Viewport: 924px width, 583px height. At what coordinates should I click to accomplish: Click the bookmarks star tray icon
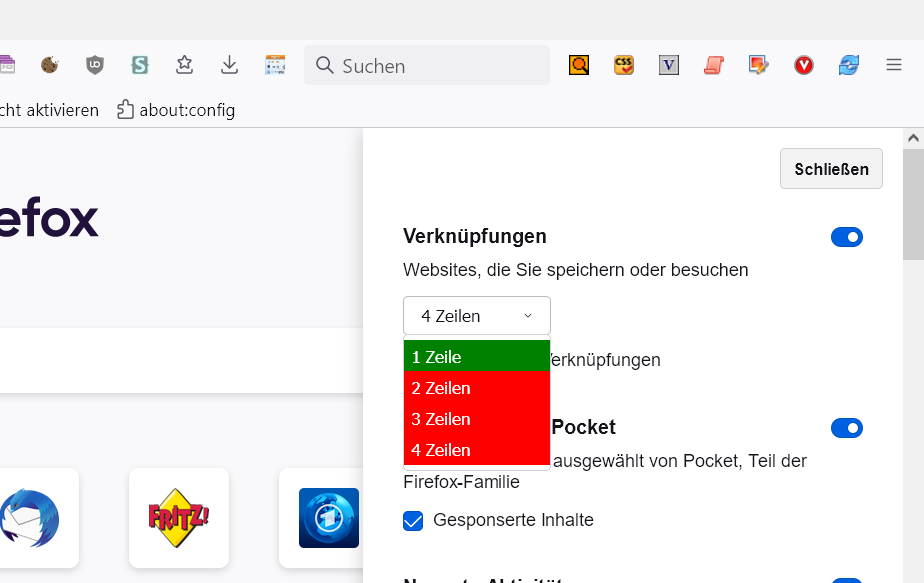[185, 65]
